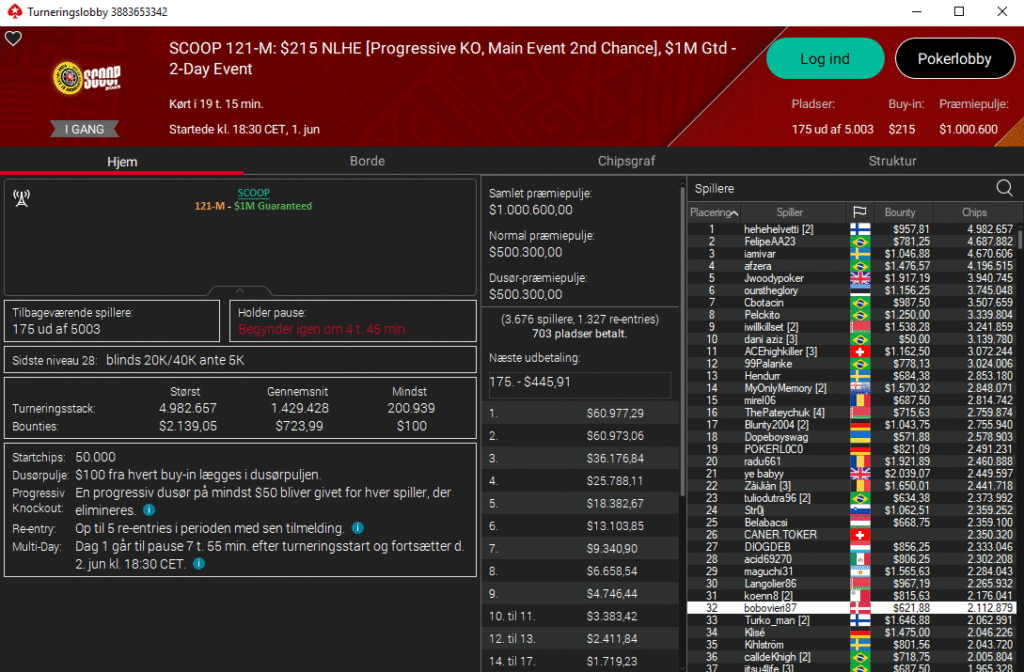Click the flag next to maguchi31

coord(859,571)
